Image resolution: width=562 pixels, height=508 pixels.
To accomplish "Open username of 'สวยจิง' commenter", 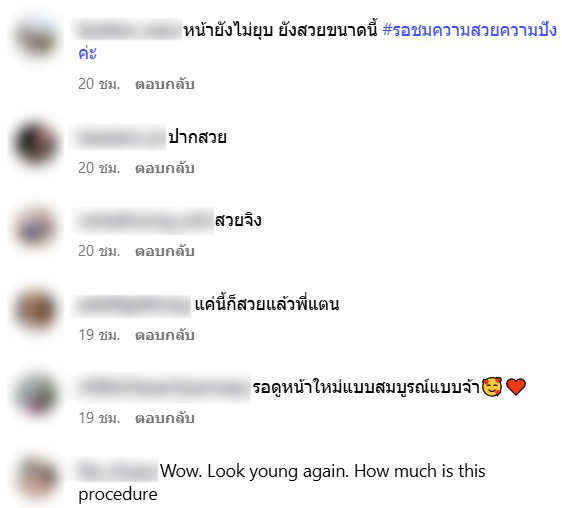I will point(143,220).
